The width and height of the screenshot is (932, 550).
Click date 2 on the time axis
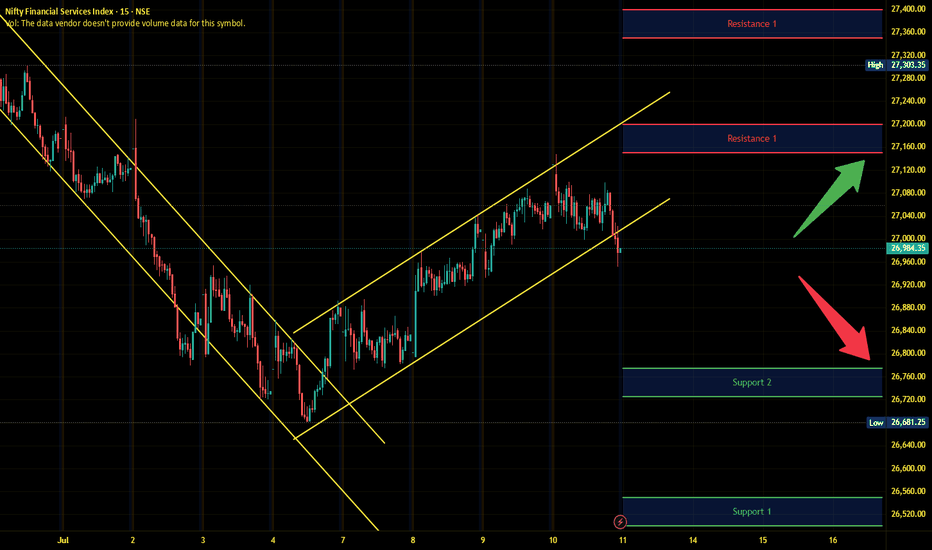[133, 540]
